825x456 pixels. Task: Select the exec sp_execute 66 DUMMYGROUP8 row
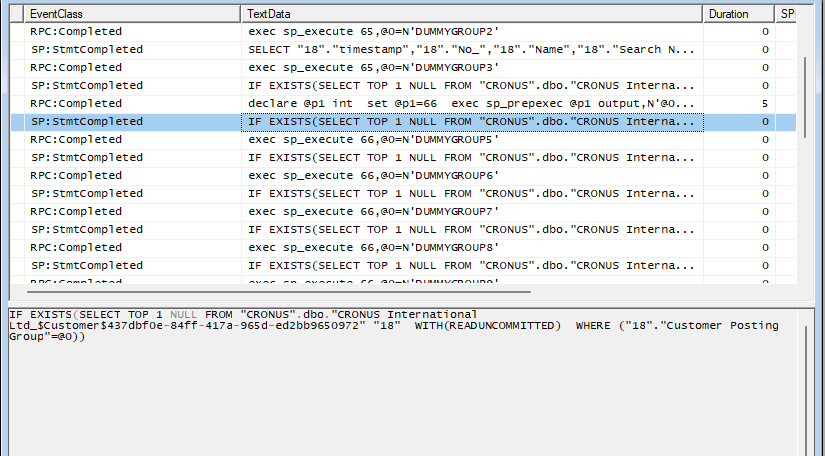click(403, 247)
